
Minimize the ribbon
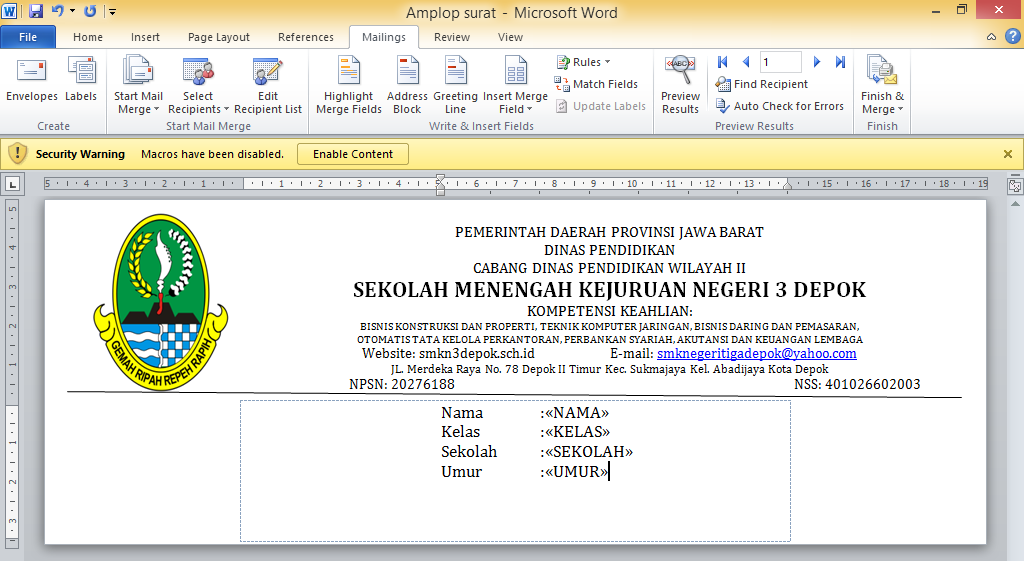[x=991, y=37]
